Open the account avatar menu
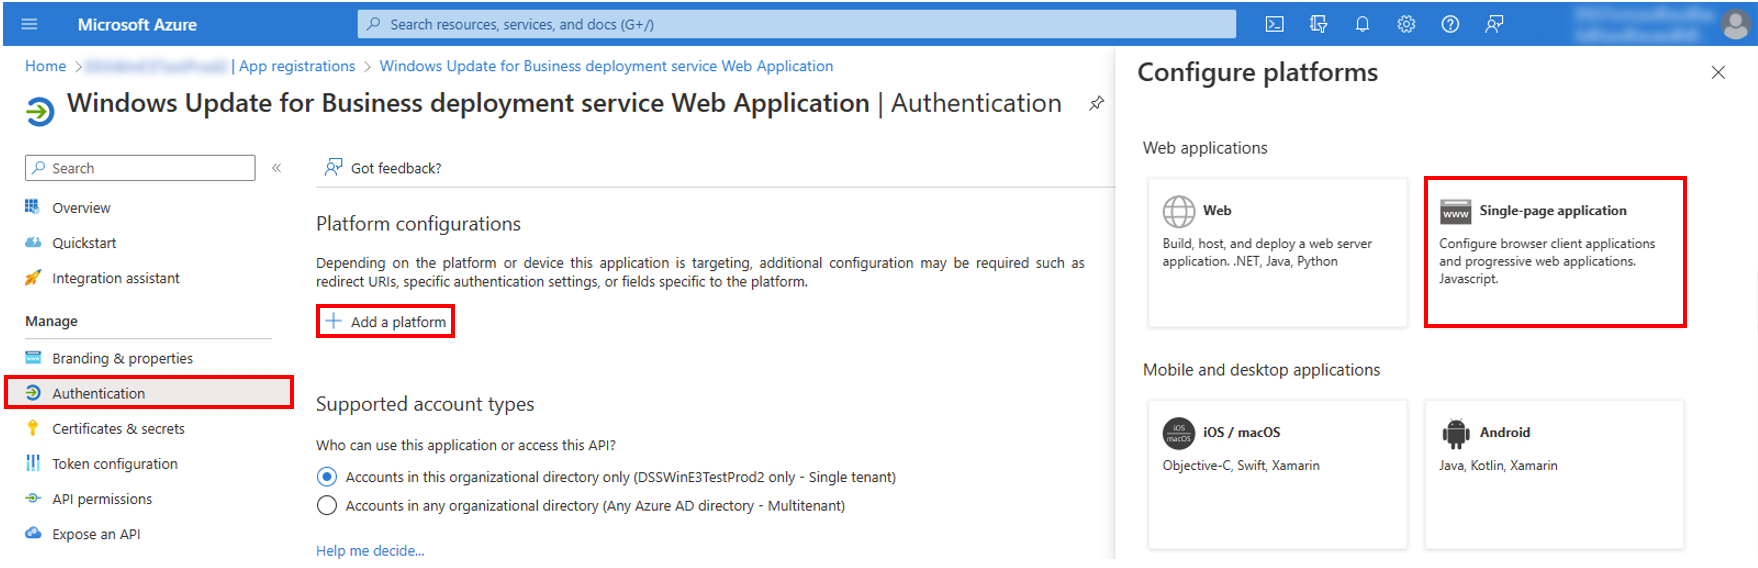The width and height of the screenshot is (1758, 568). point(1737,25)
